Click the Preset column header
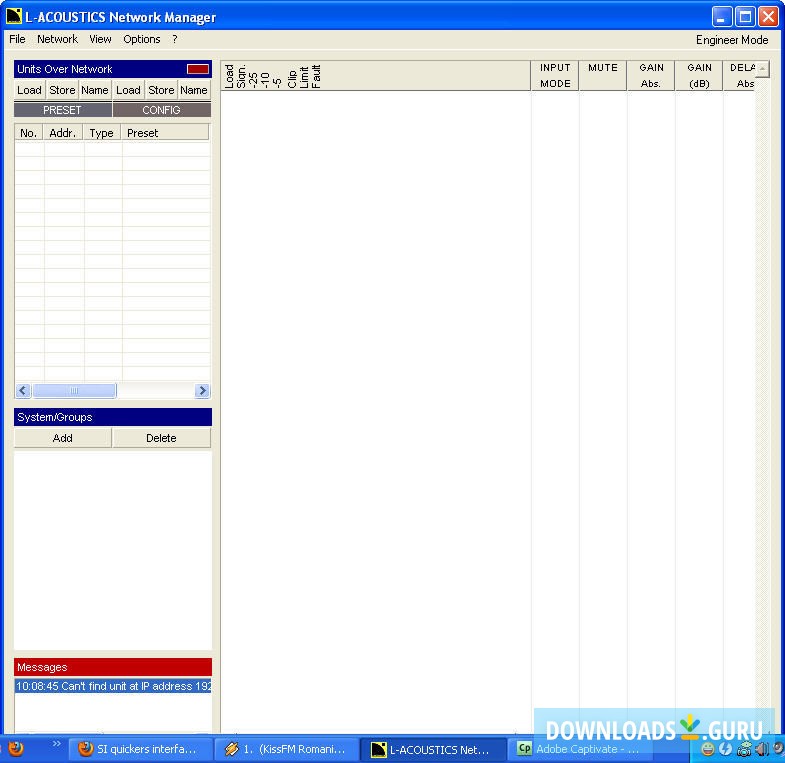The width and height of the screenshot is (785, 763). click(165, 133)
